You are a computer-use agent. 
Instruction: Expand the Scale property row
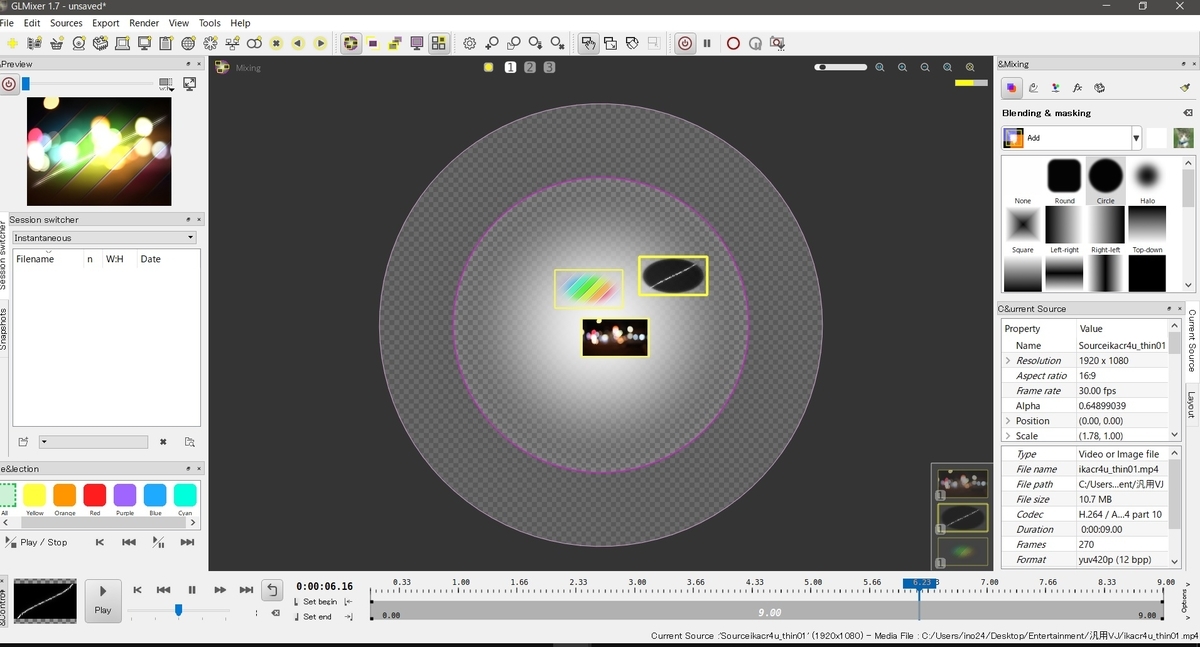[1008, 436]
